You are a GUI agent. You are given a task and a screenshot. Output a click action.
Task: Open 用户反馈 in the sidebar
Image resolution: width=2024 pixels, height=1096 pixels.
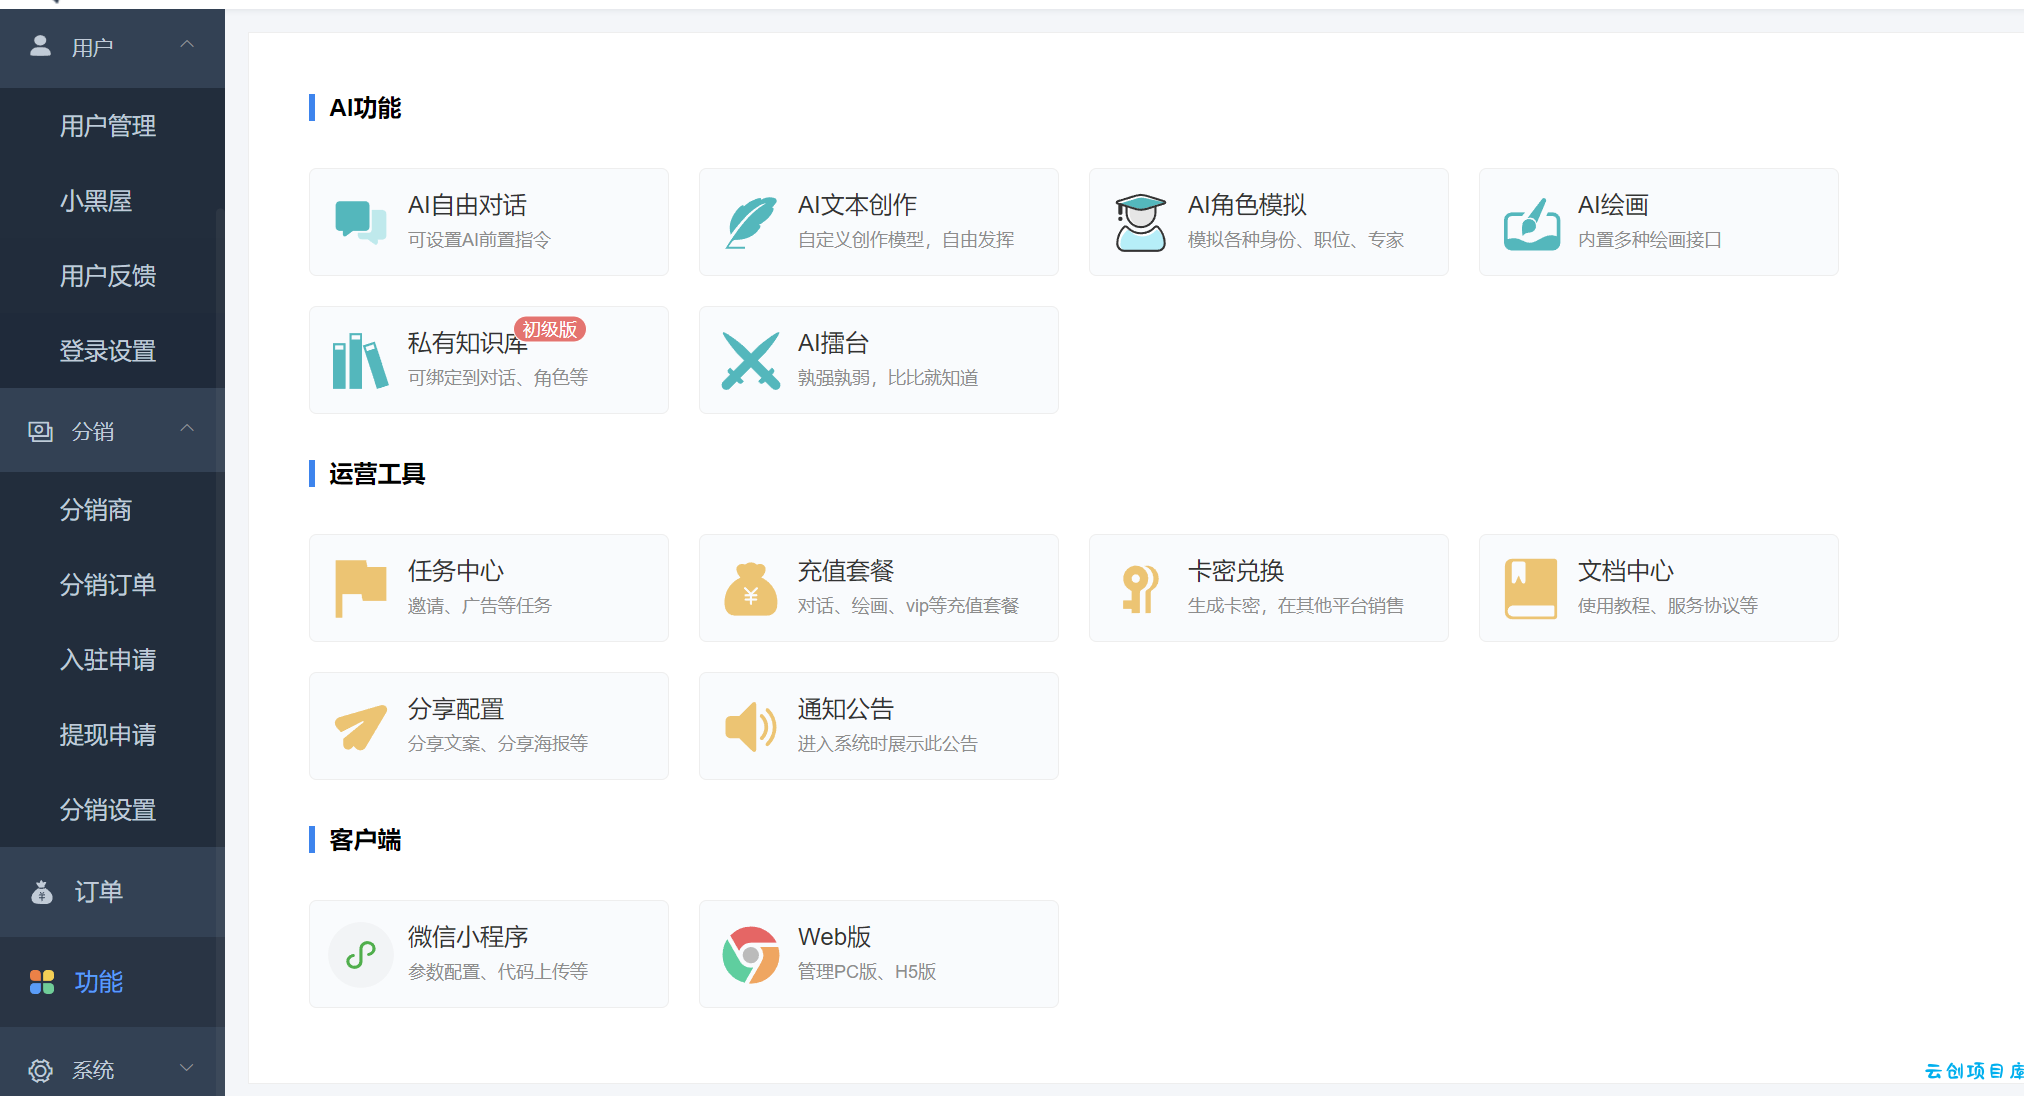108,276
